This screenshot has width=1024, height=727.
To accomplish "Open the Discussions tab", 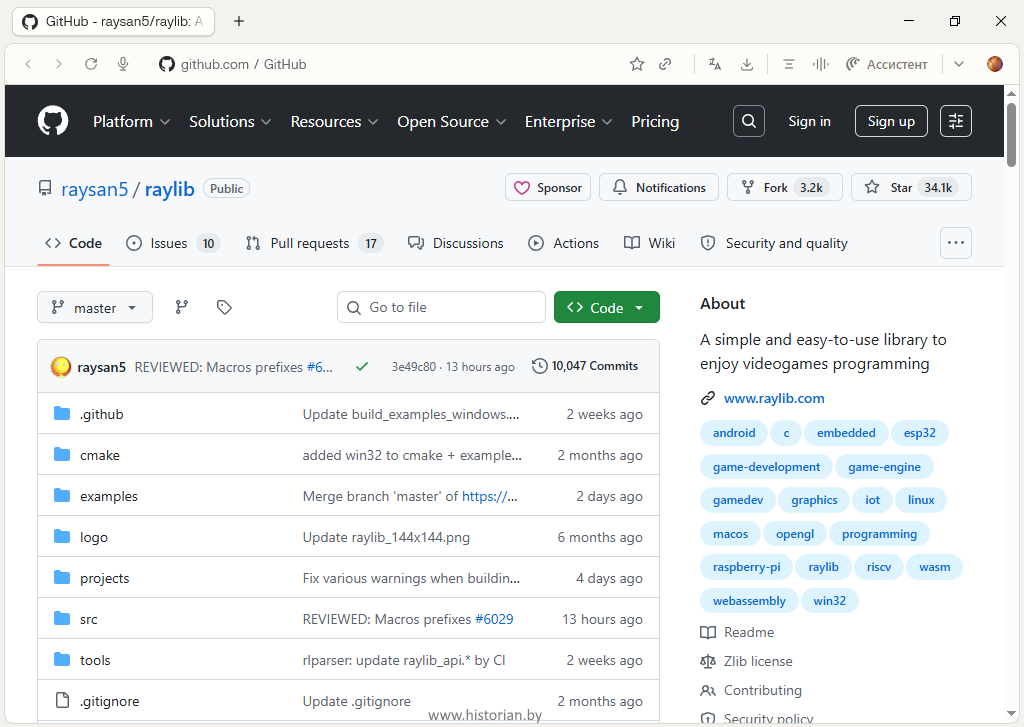I will (x=455, y=243).
